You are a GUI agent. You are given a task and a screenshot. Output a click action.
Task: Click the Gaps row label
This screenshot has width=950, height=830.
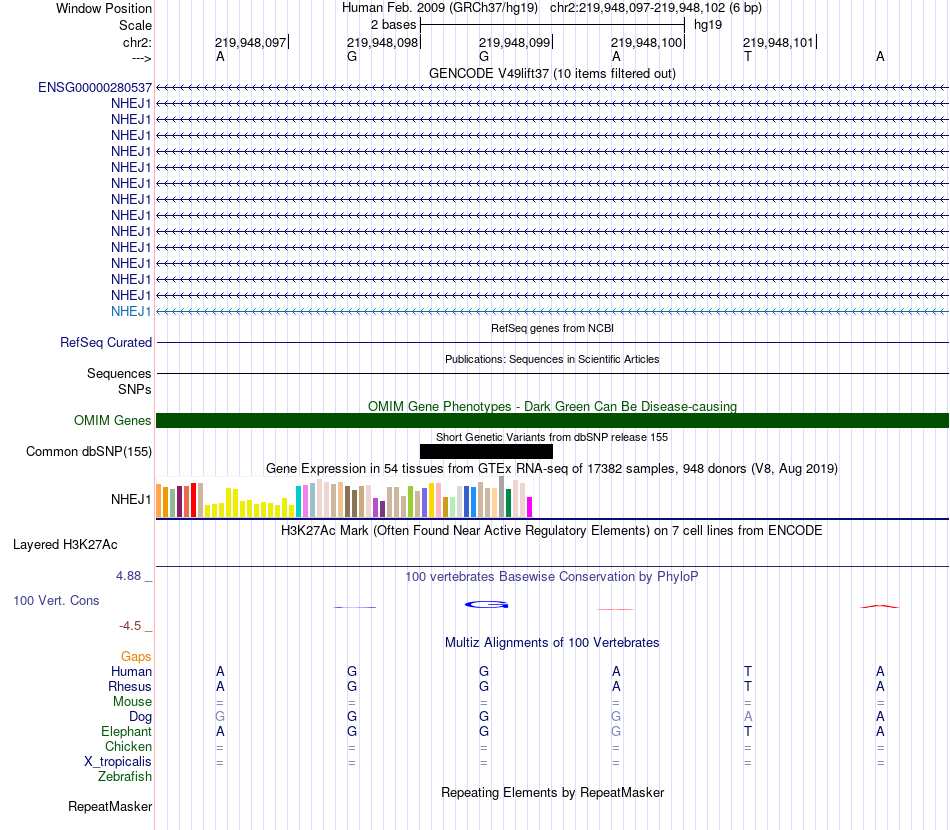coord(136,657)
